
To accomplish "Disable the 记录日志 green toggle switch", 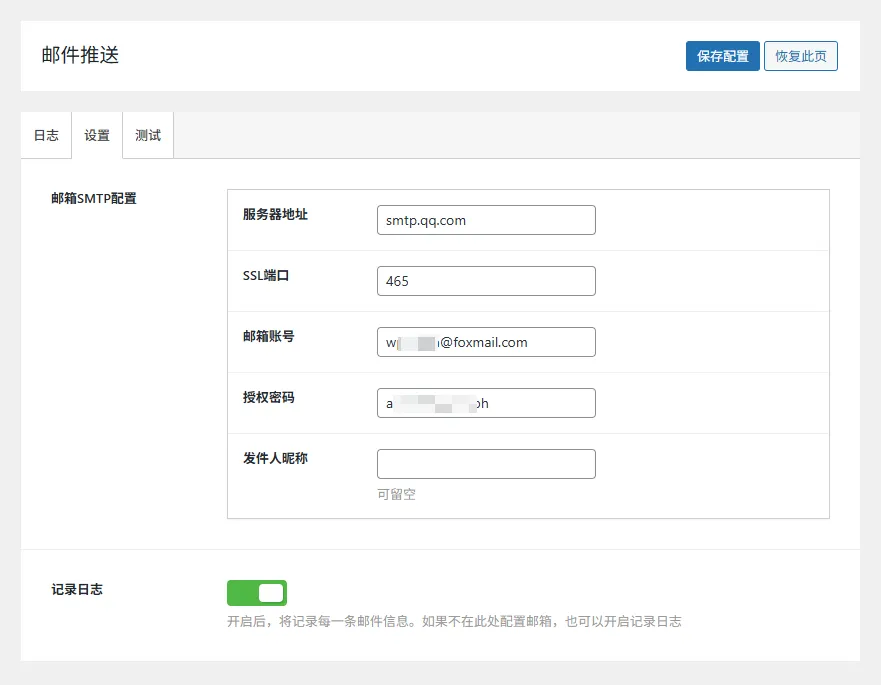I will (257, 593).
